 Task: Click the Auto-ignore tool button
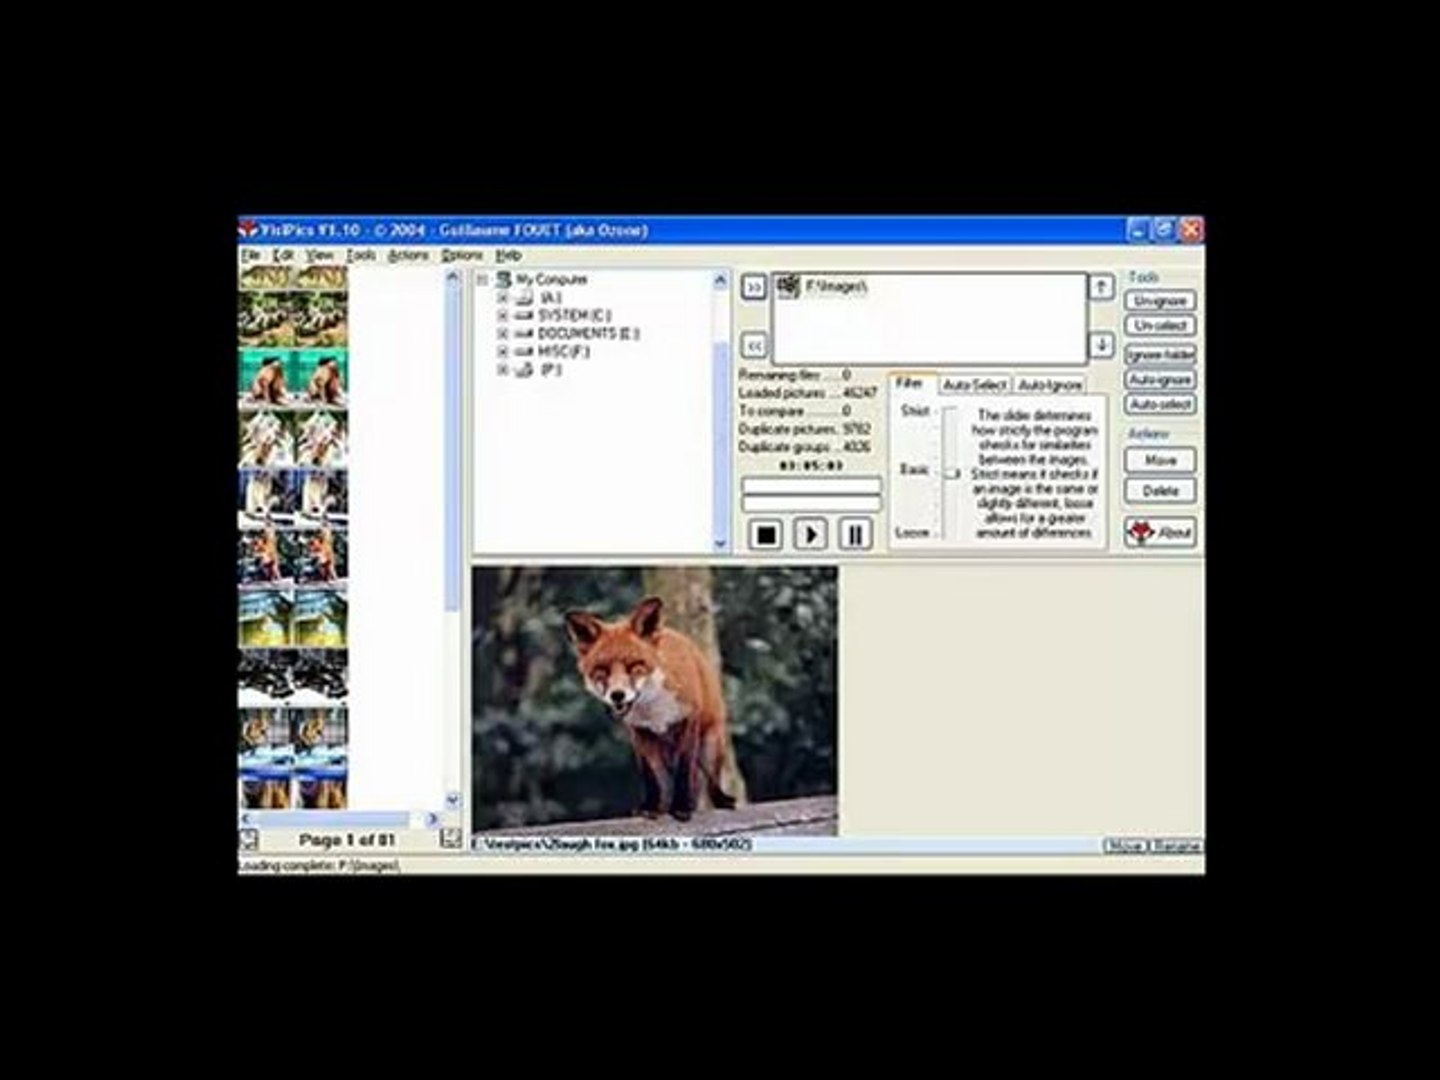1160,380
